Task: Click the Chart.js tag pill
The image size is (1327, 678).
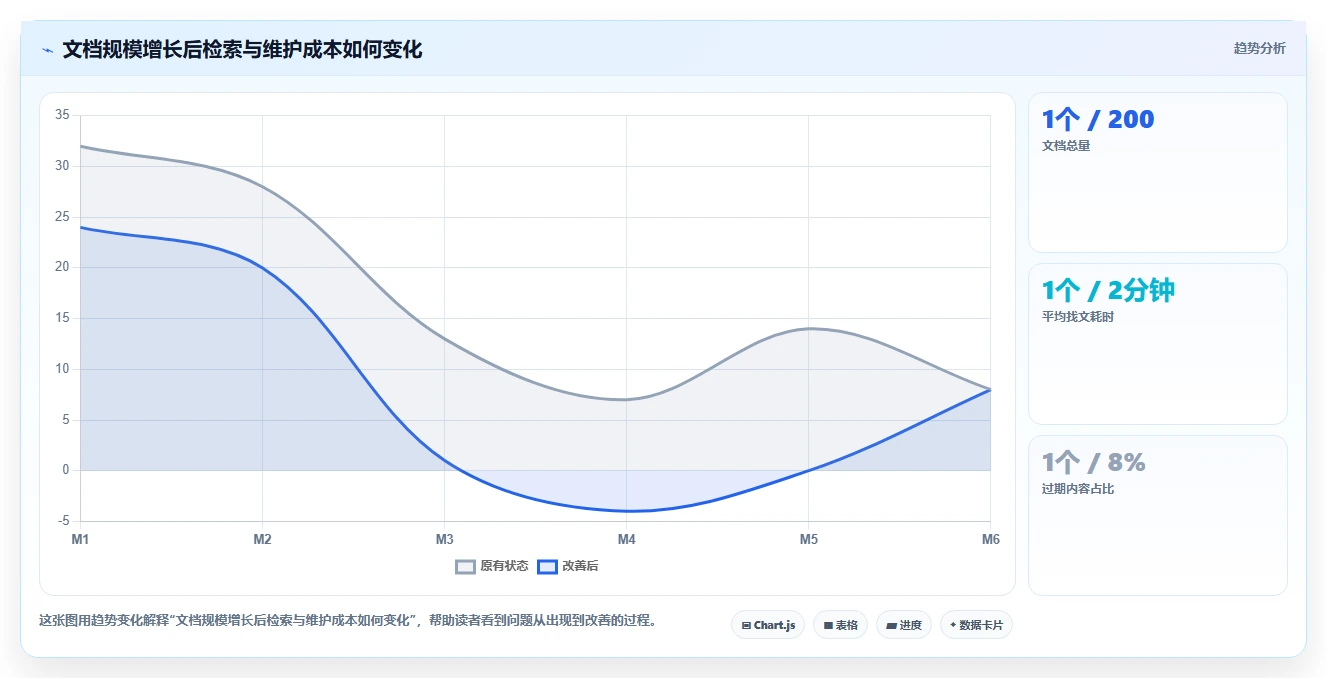Action: tap(768, 625)
